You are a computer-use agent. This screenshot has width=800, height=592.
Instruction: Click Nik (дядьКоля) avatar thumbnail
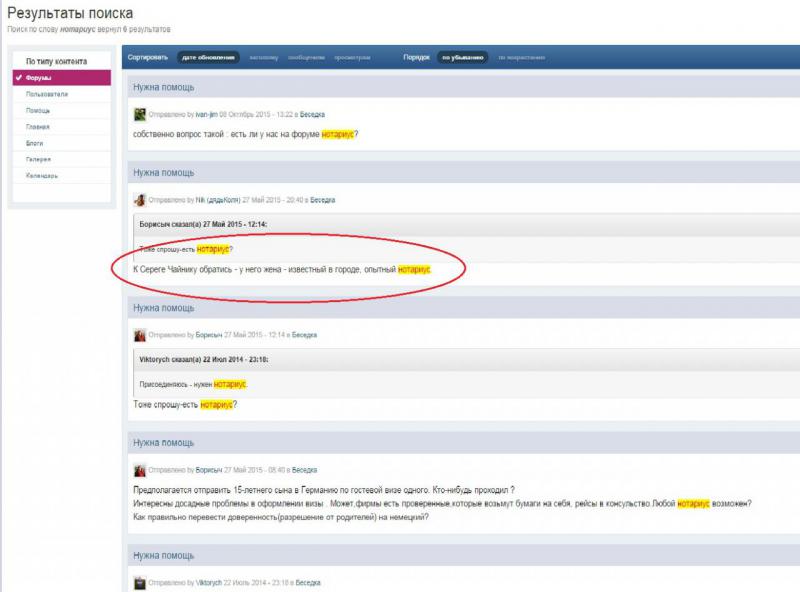point(140,200)
